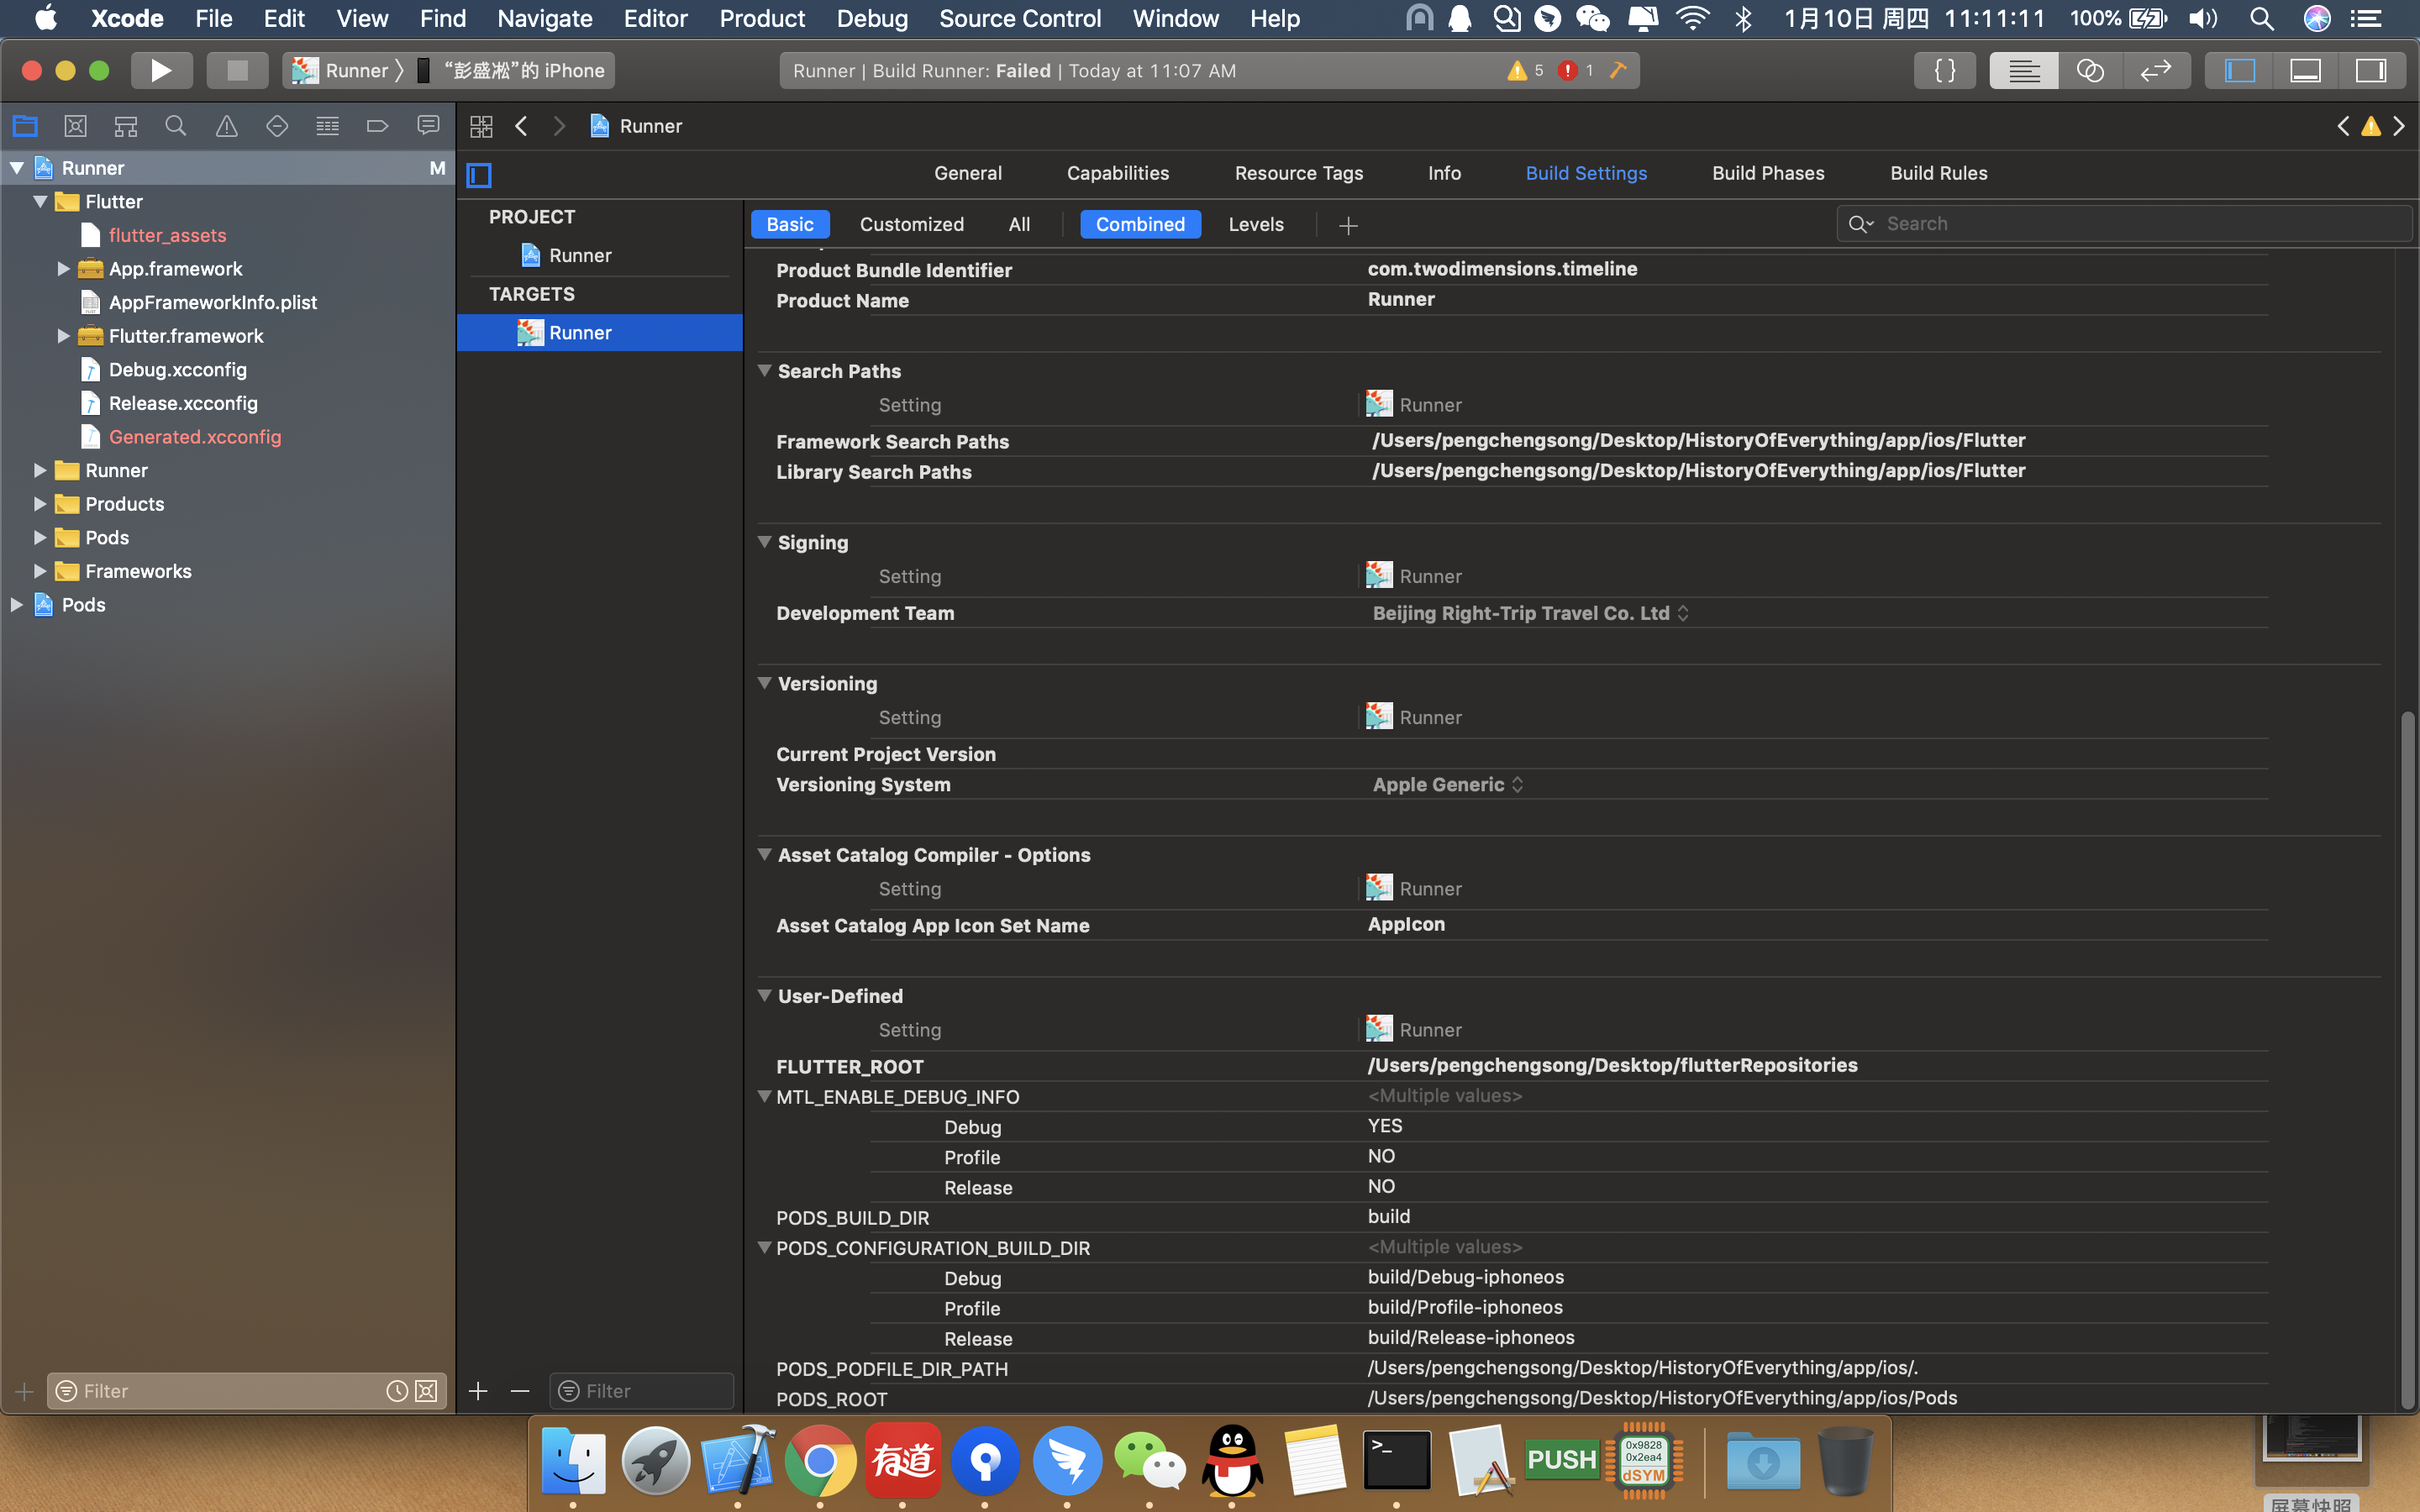Show All build settings

(1019, 224)
